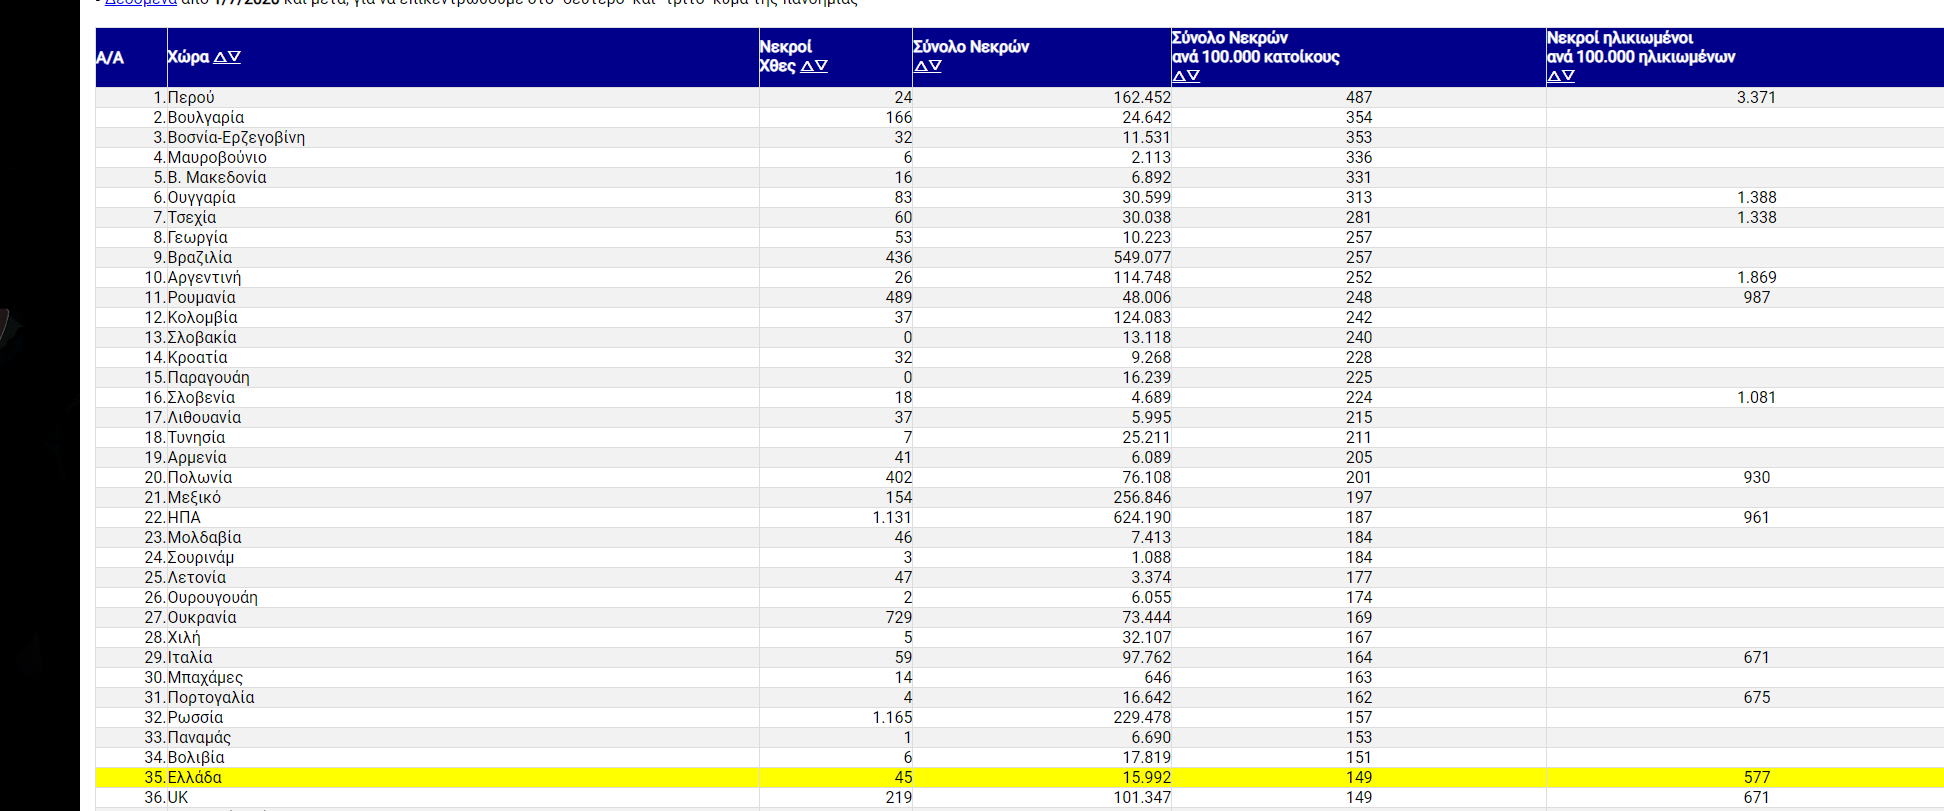Screen dimensions: 1944x811
Task: Click Greece total deaths value 15.992
Action: pyautogui.click(x=1146, y=777)
